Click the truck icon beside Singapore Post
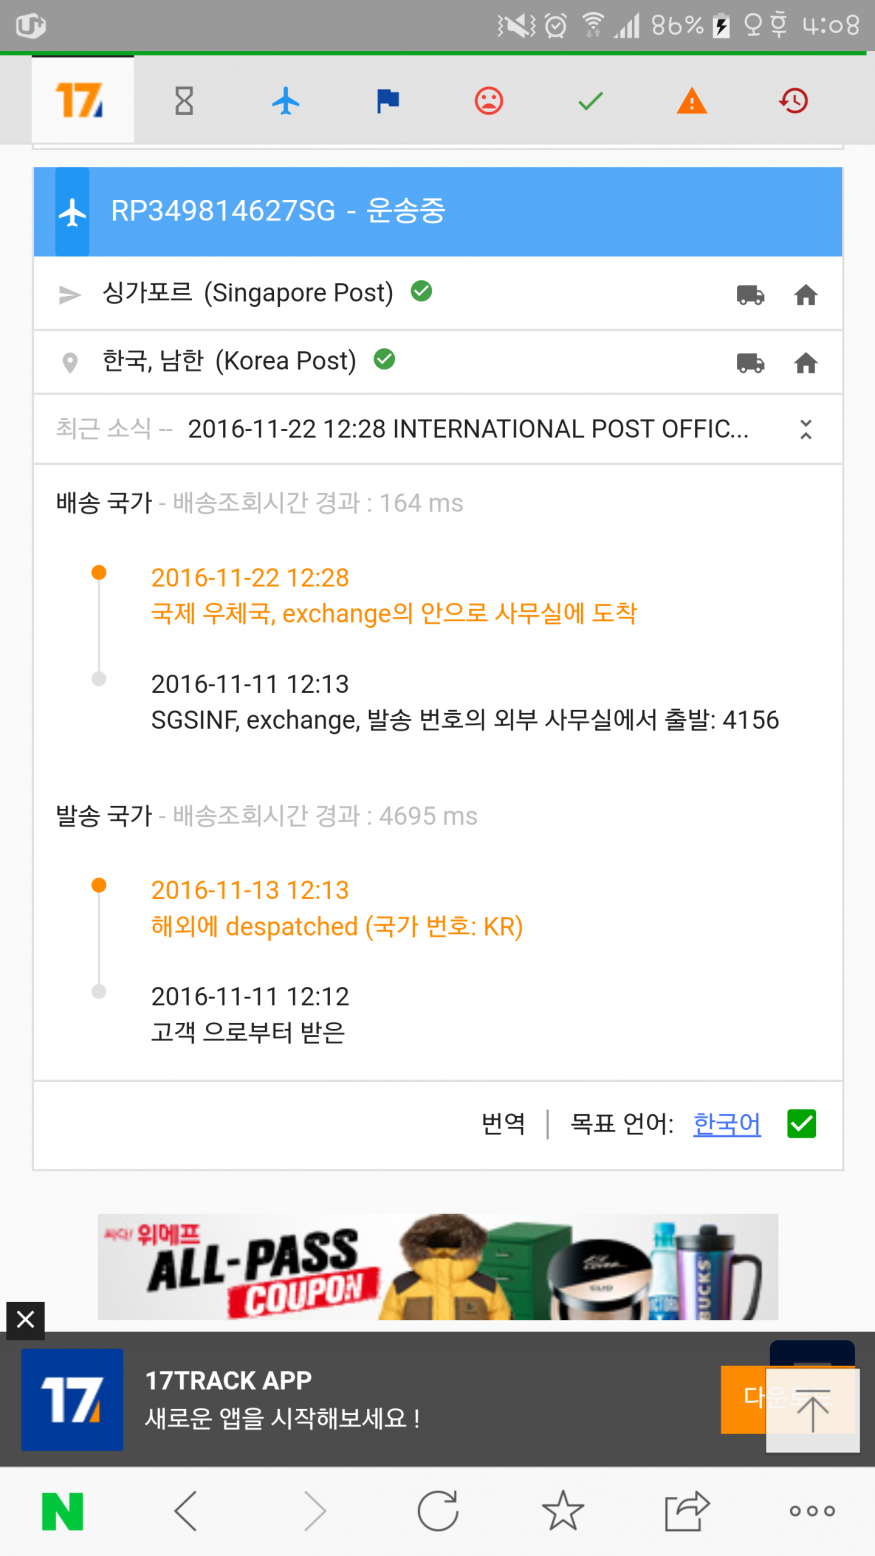The image size is (875, 1556). click(750, 295)
